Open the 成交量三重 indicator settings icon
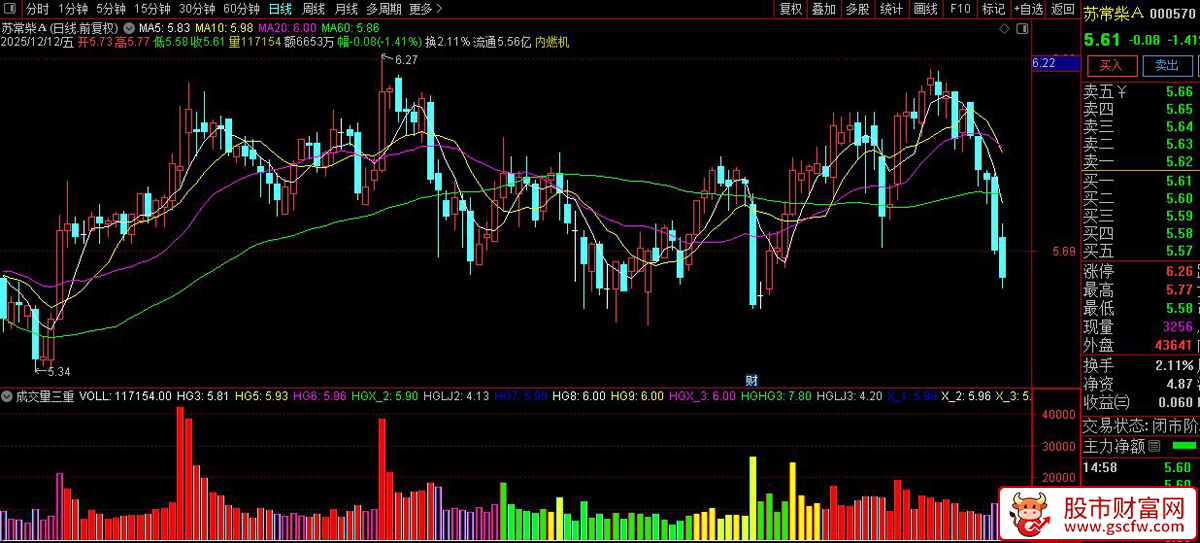Screen dimensions: 1200x543 tap(8, 397)
